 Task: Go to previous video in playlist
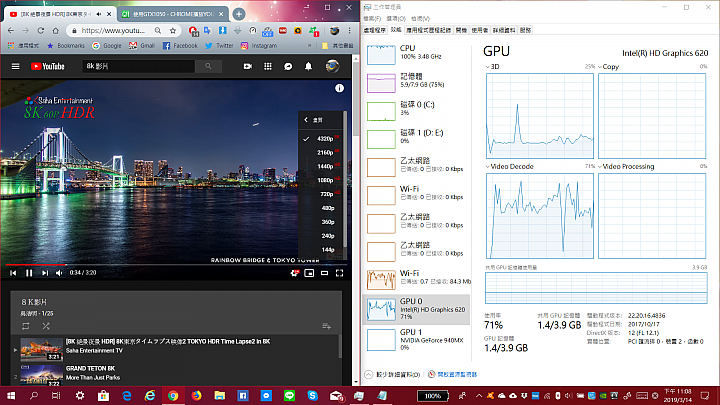pos(13,273)
